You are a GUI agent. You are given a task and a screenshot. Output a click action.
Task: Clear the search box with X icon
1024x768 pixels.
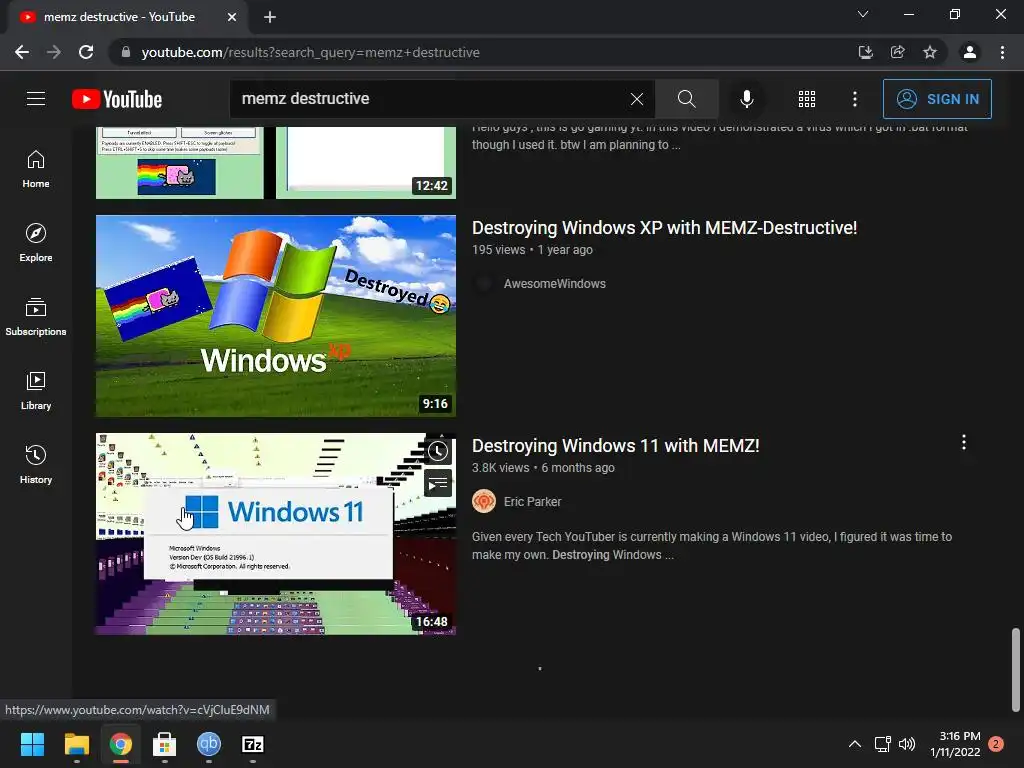pyautogui.click(x=637, y=99)
